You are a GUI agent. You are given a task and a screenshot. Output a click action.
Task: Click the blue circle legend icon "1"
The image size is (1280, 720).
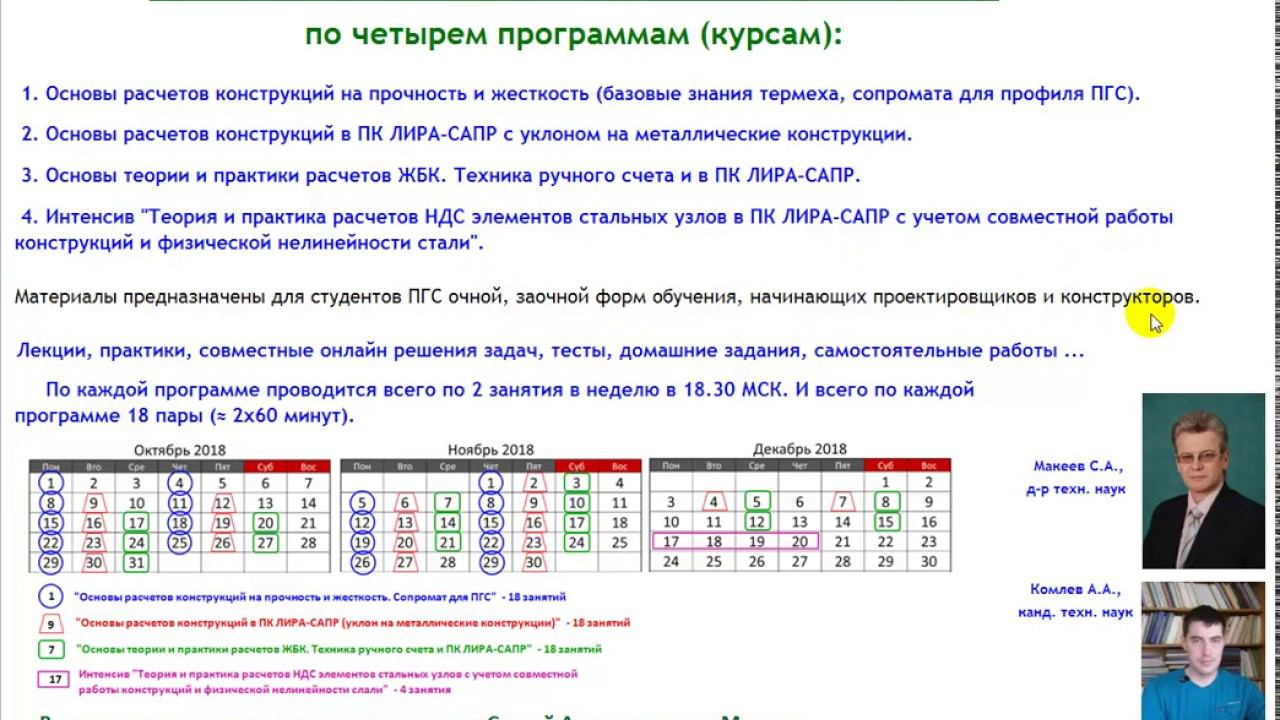51,595
